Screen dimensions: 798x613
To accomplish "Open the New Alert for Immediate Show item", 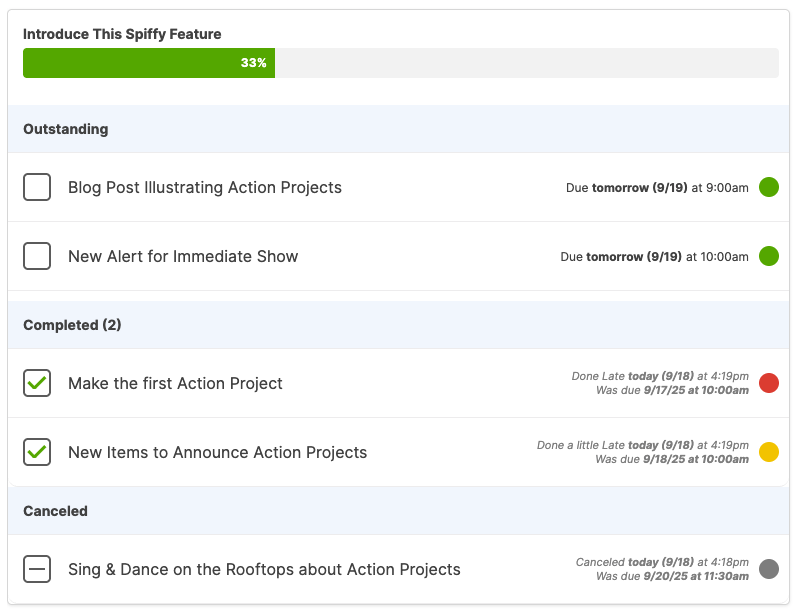I will click(x=183, y=256).
